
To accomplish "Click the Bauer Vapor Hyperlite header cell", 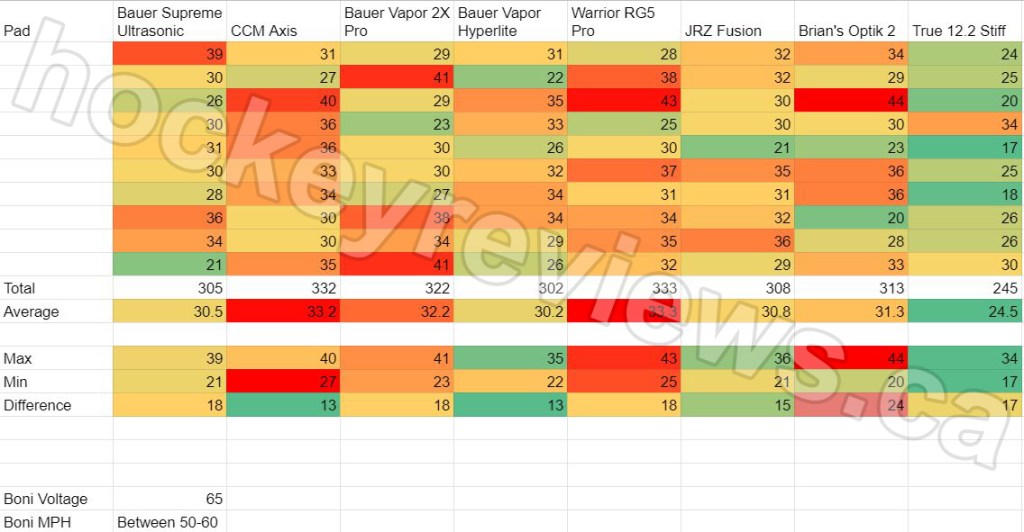I will 500,22.
